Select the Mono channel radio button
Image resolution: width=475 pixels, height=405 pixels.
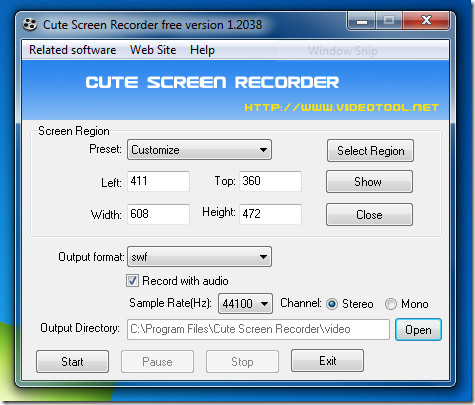[391, 304]
